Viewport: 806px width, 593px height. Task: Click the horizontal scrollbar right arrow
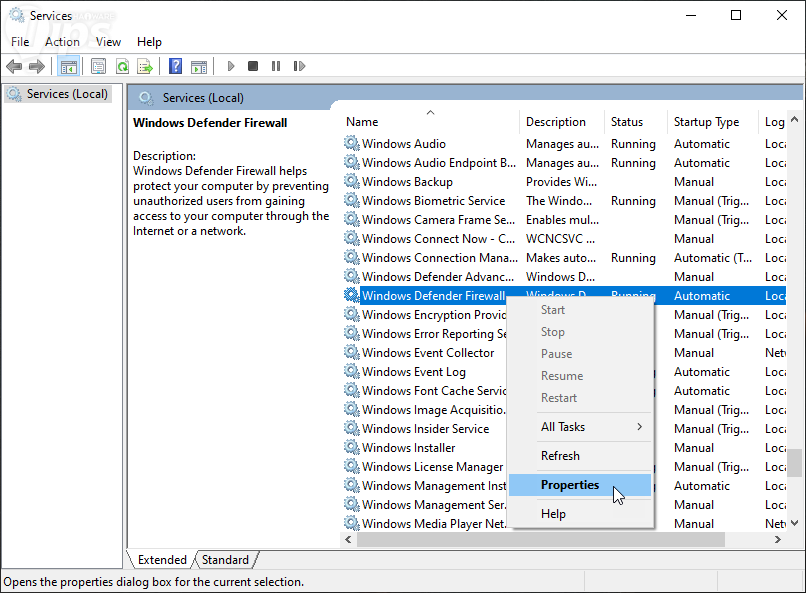coord(778,540)
